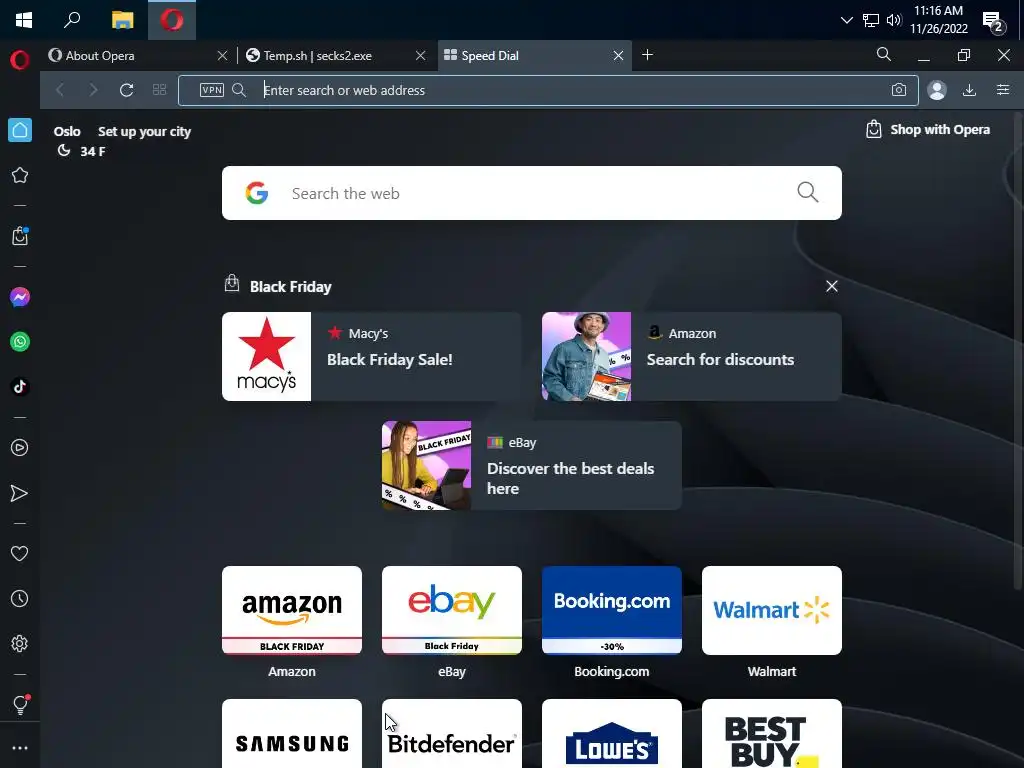Open Windows notification center
Screen dimensions: 1024x768
click(994, 22)
